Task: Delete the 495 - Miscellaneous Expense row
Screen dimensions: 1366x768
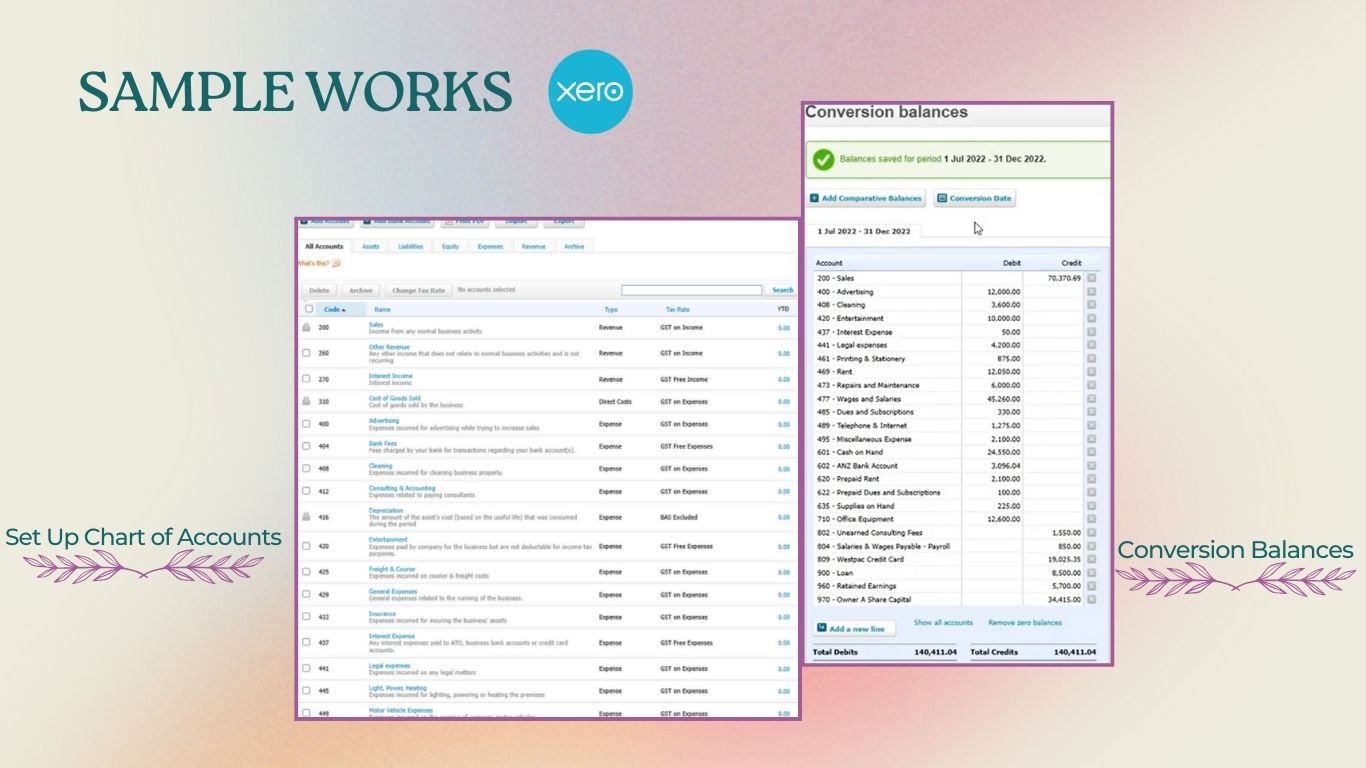Action: click(1092, 439)
